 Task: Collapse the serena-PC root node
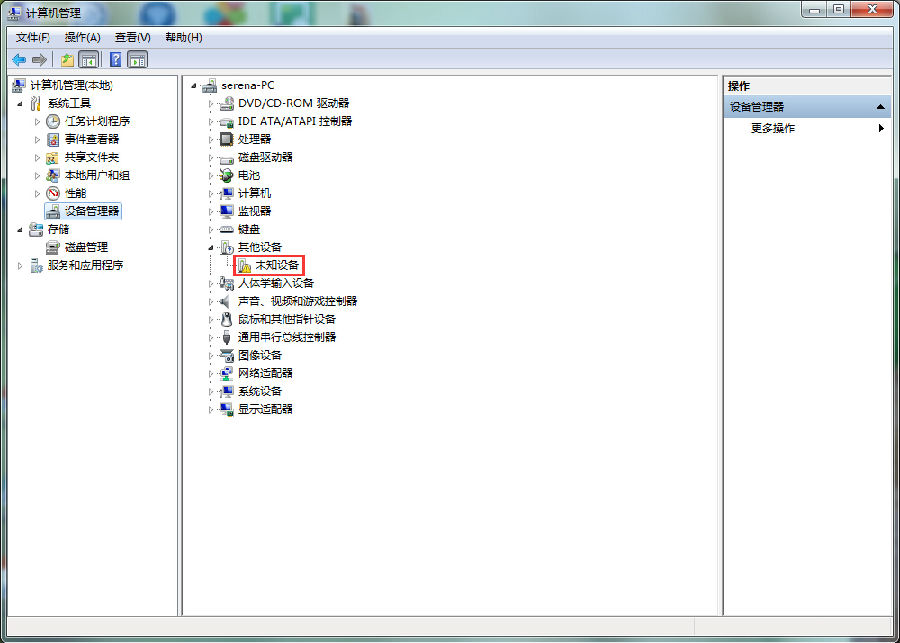click(194, 86)
